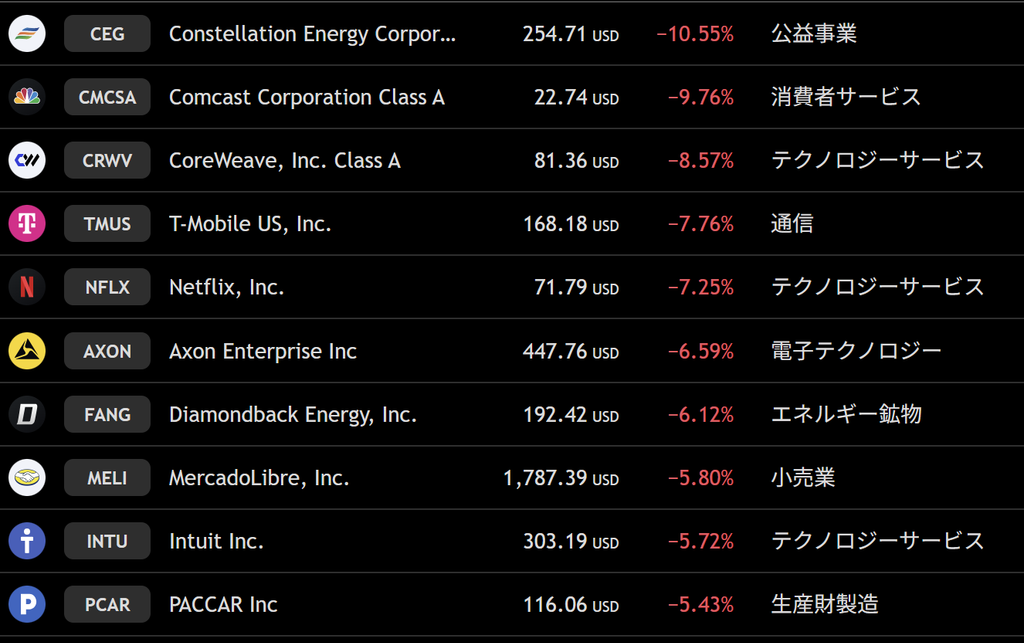
Task: Click the red Netflix N logo
Action: click(x=27, y=287)
